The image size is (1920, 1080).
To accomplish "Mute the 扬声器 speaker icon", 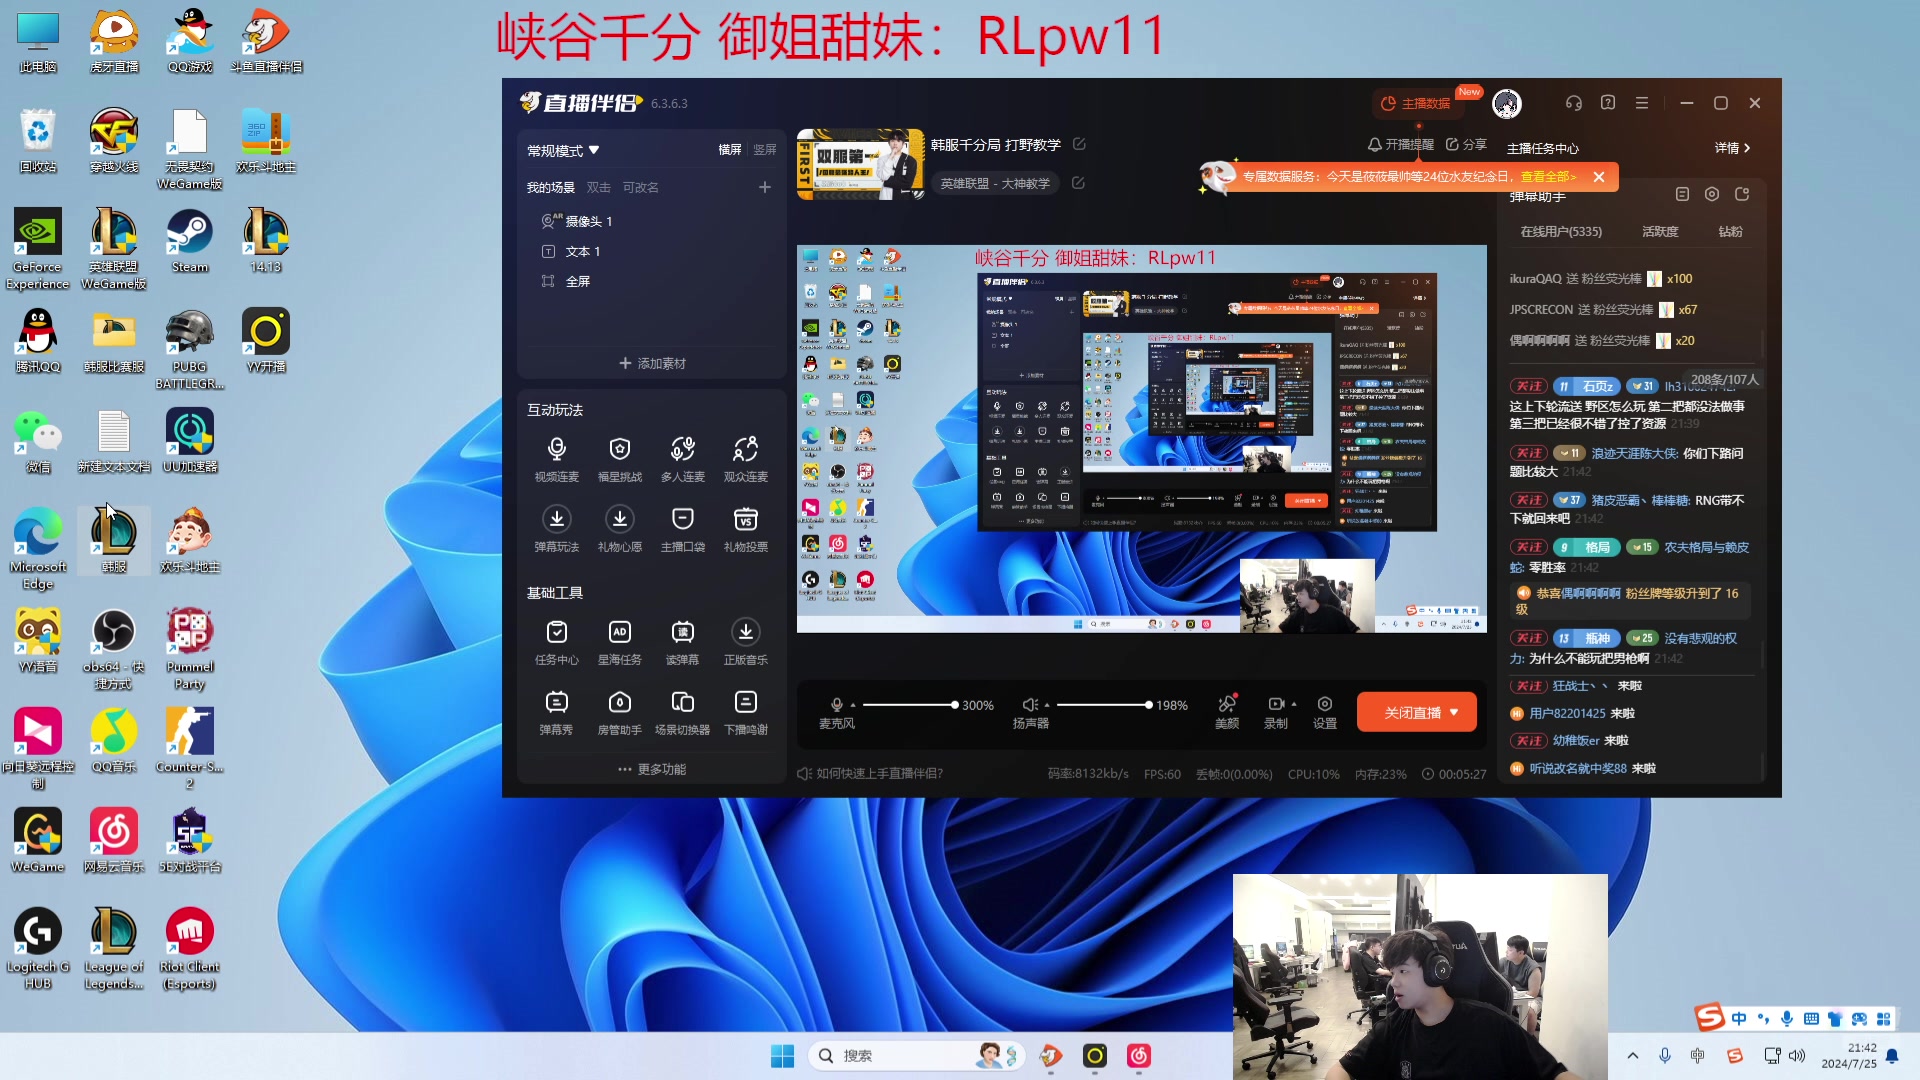I will click(x=1029, y=704).
